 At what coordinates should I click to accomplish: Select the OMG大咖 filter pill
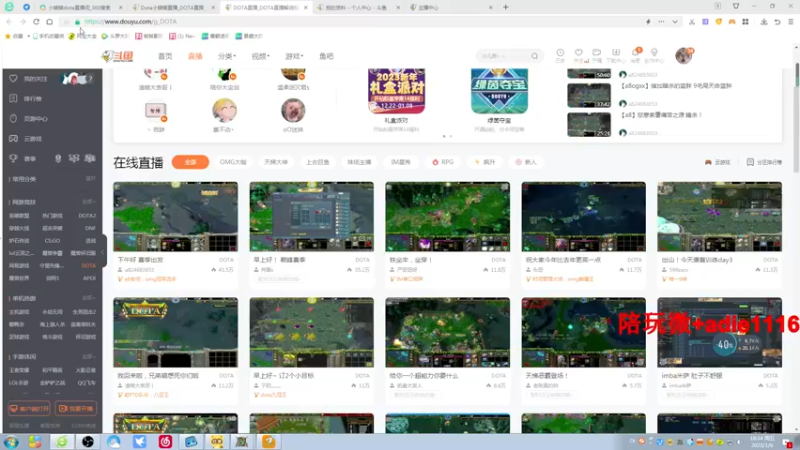pyautogui.click(x=233, y=162)
